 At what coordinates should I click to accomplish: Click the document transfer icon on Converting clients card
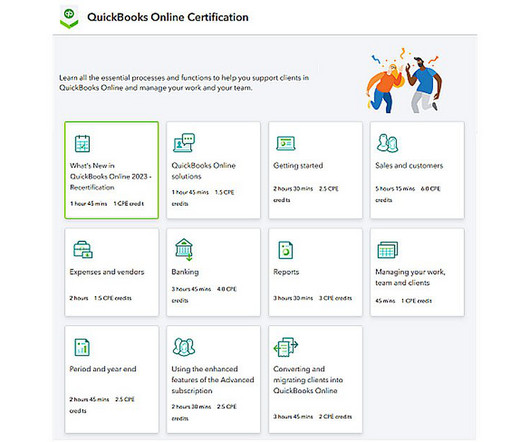286,347
